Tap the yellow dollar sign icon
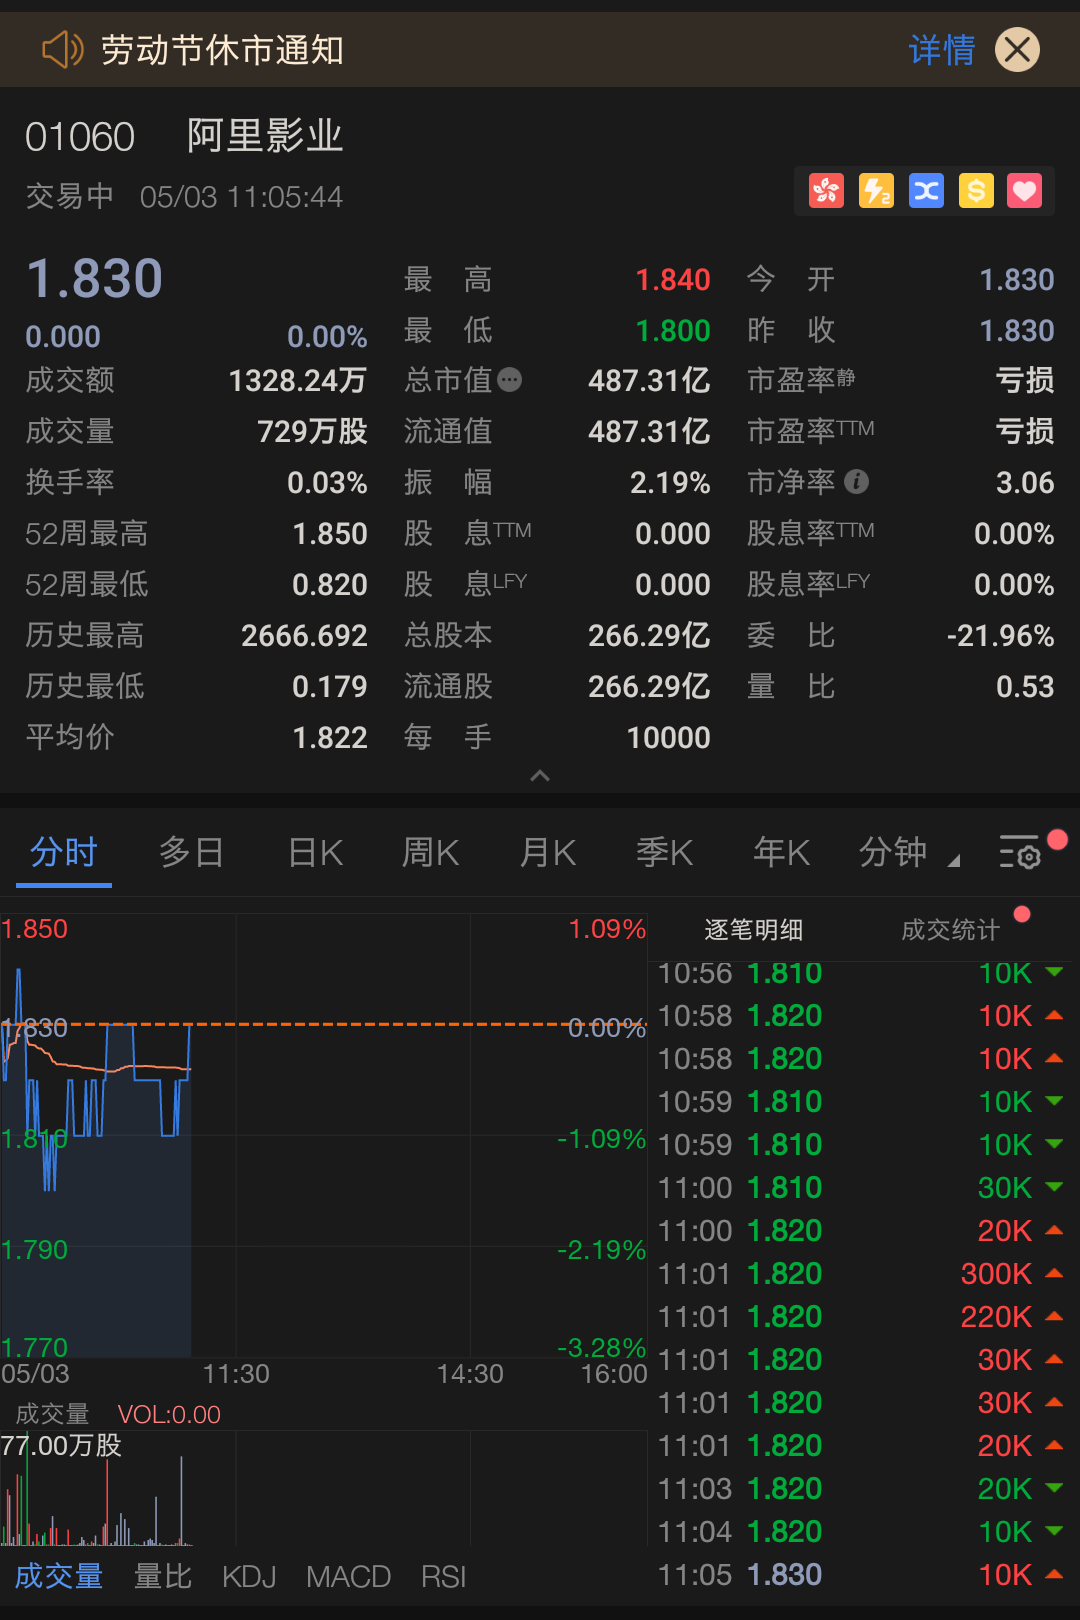 pos(976,190)
